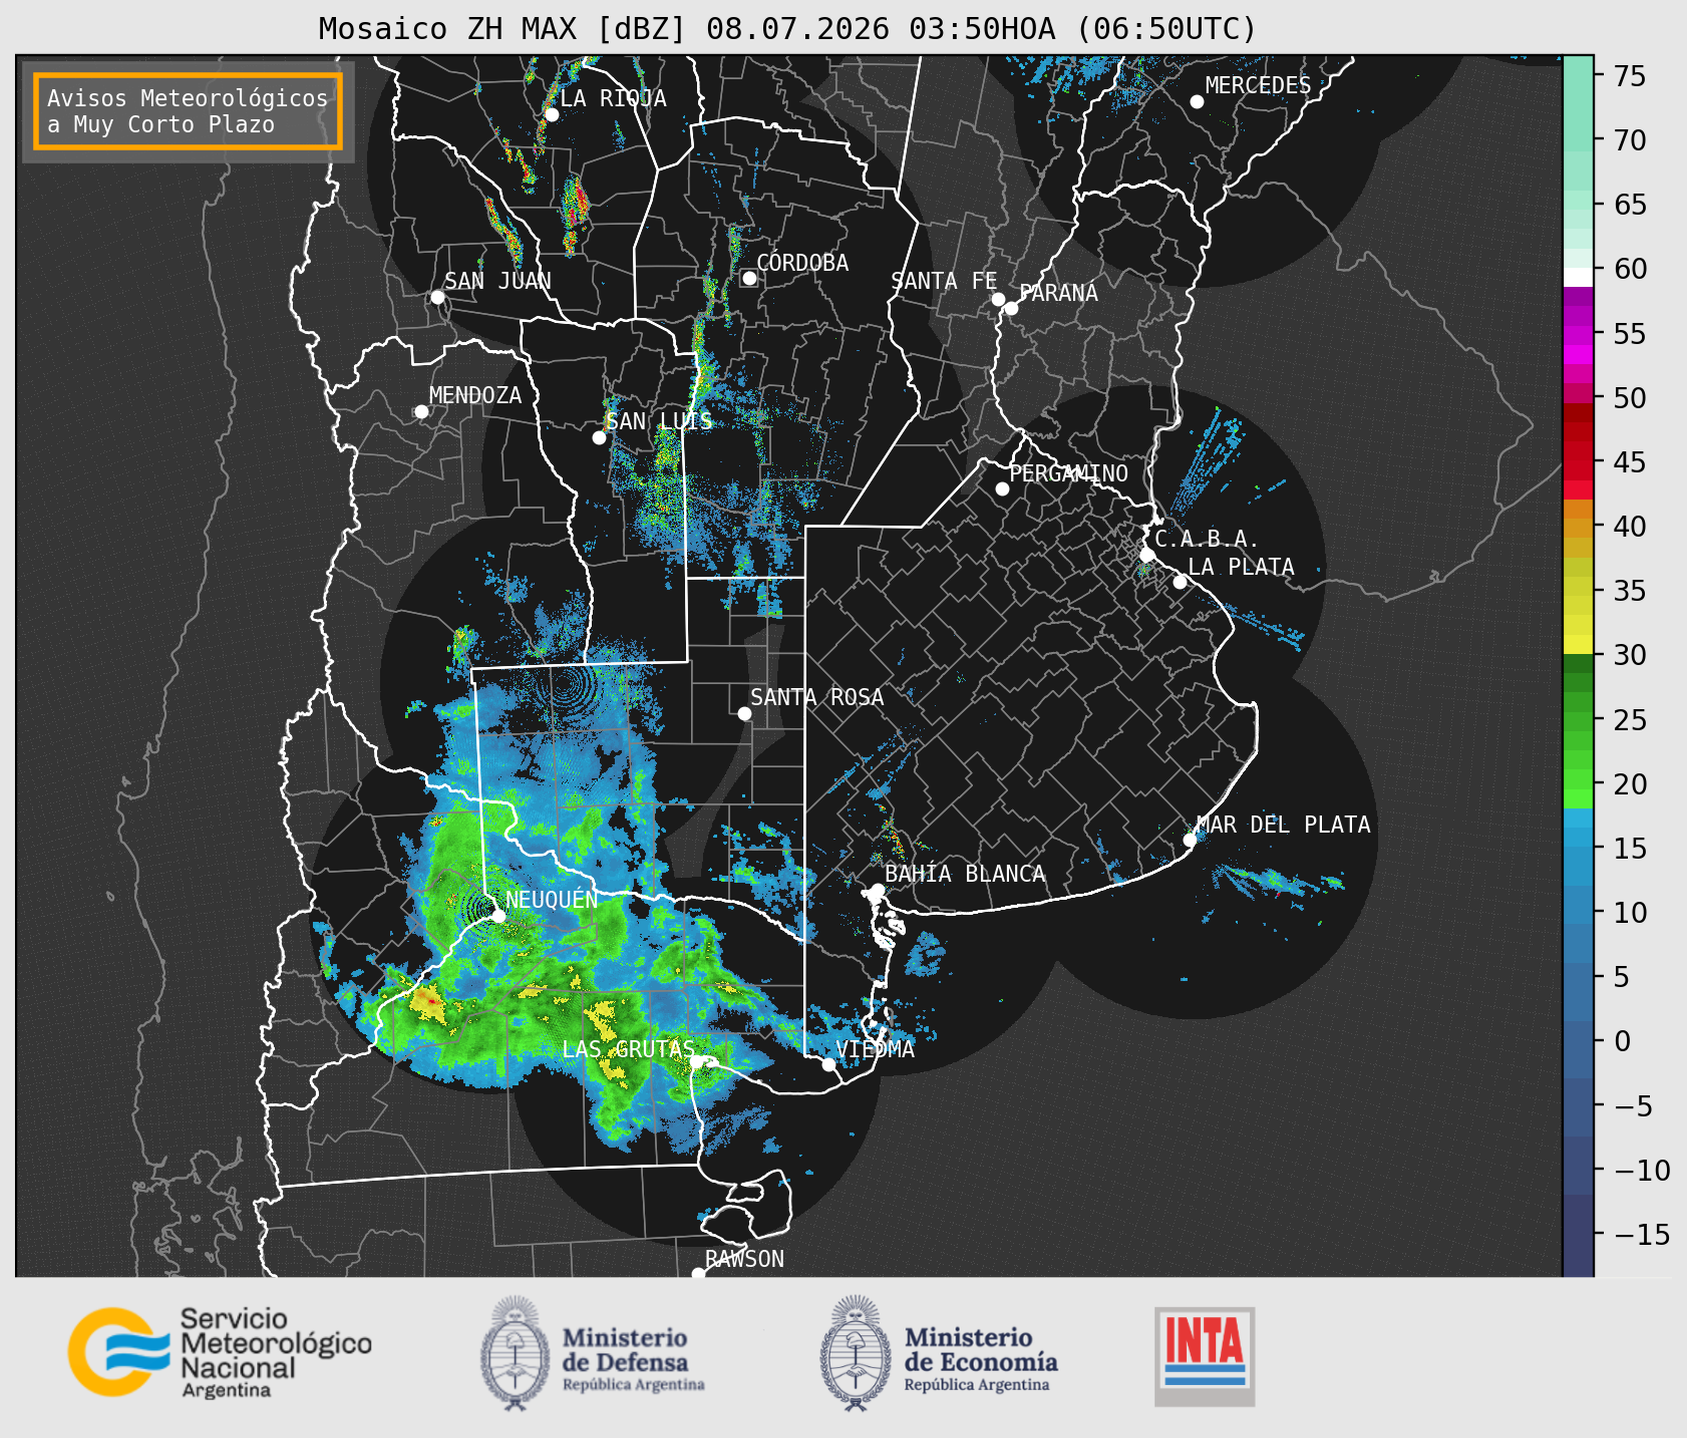
Task: Click the Córdoba city marker dot
Action: pos(749,278)
